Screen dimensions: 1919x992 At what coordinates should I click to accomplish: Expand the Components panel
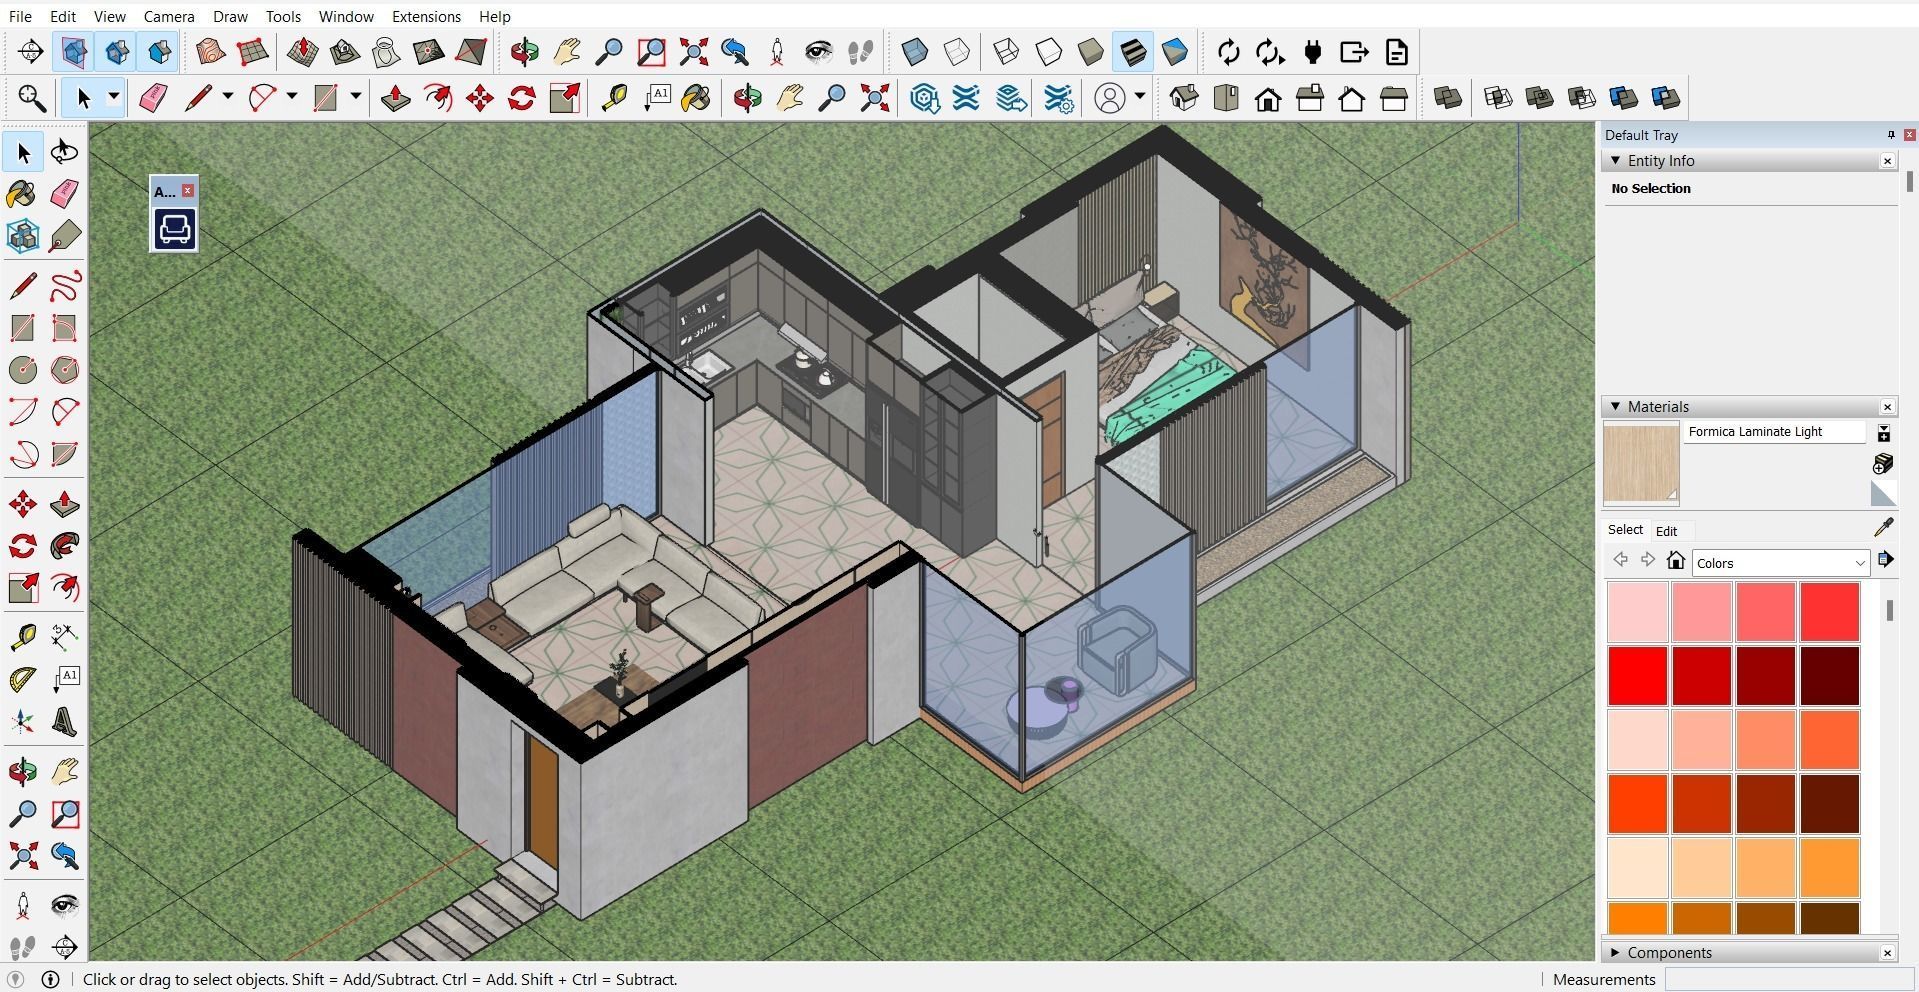[1615, 953]
